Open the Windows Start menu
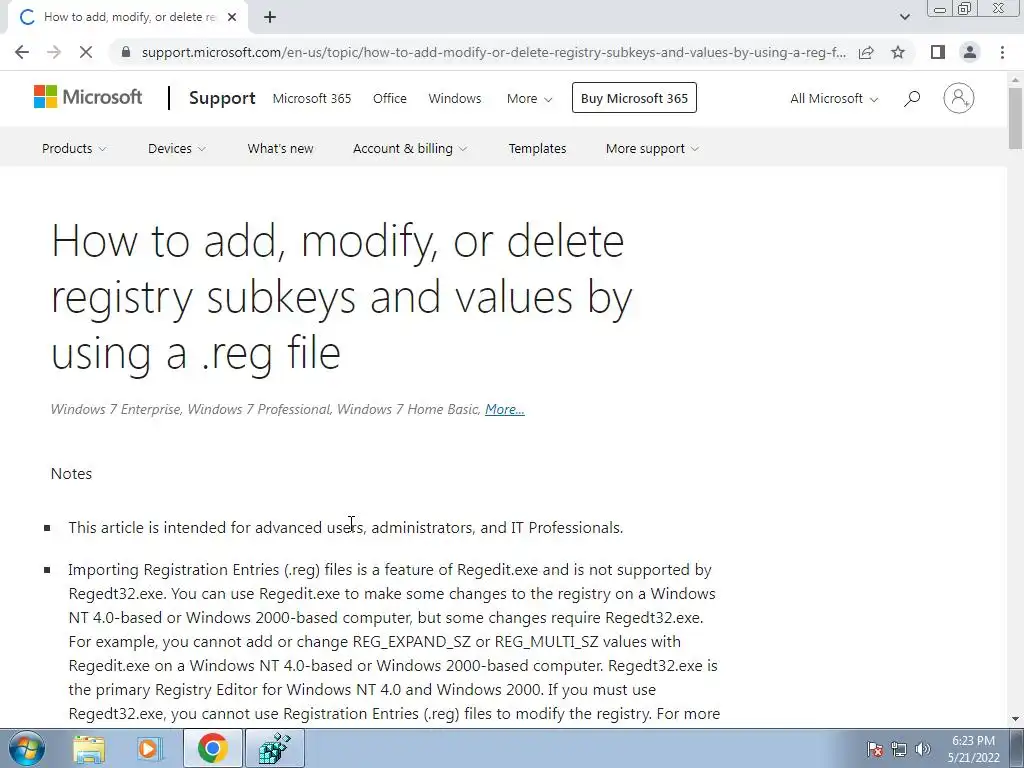This screenshot has height=768, width=1024. 27,748
